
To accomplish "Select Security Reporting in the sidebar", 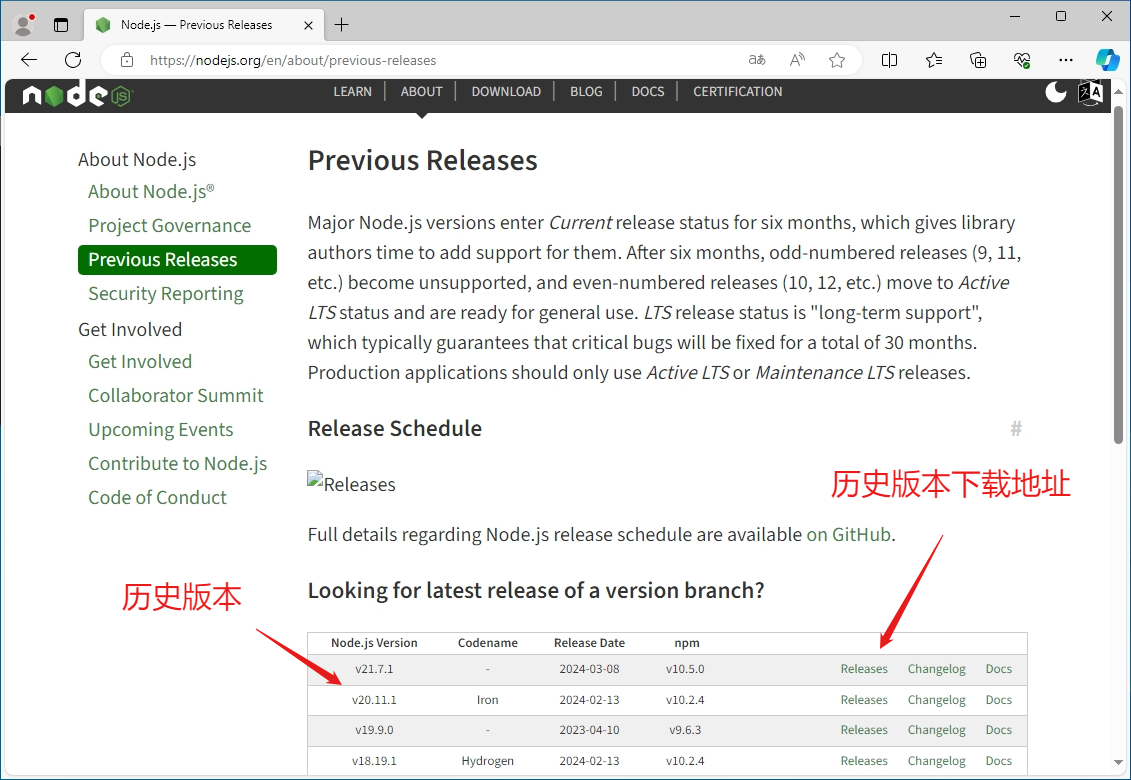I will click(x=166, y=293).
